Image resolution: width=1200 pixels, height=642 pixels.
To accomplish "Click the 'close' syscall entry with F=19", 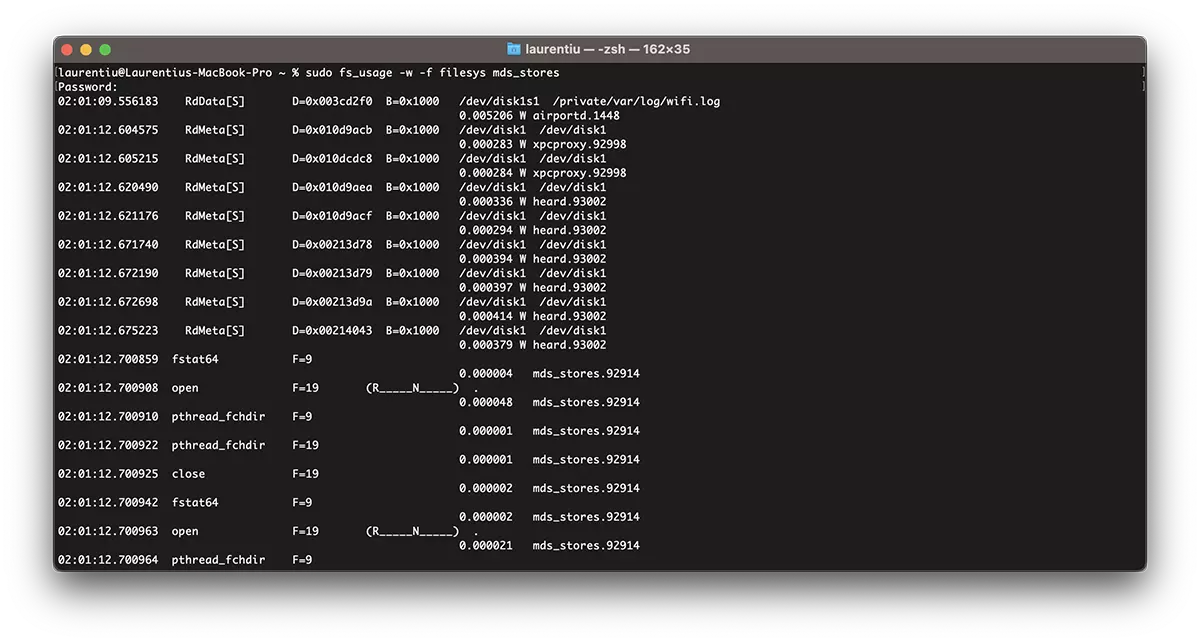I will coord(188,474).
